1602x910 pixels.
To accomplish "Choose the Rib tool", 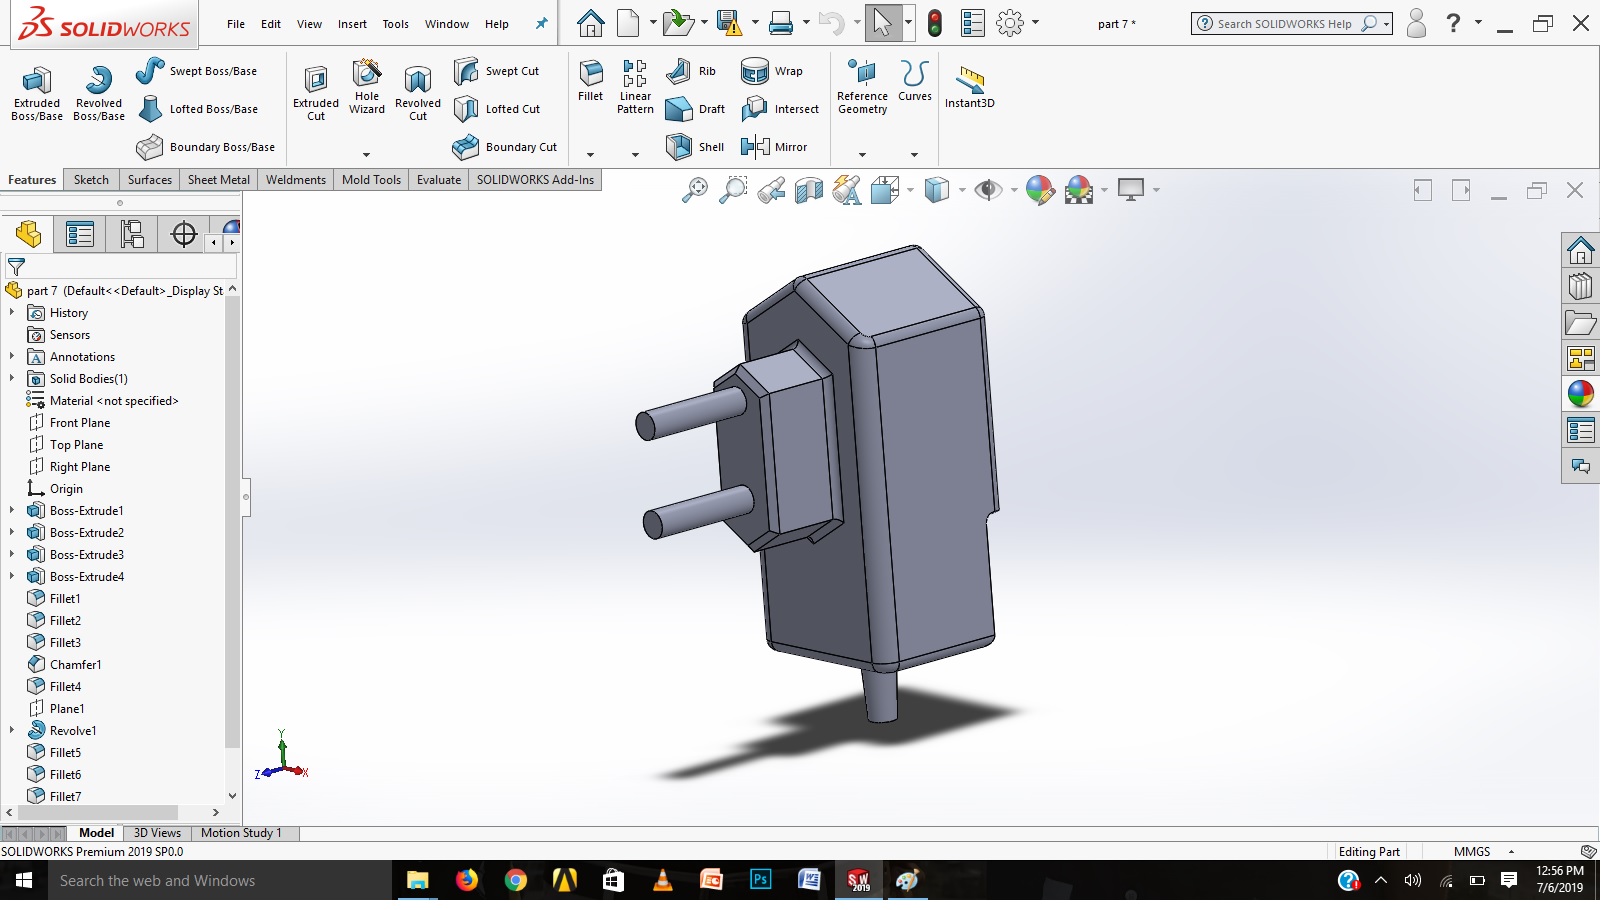I will click(693, 71).
